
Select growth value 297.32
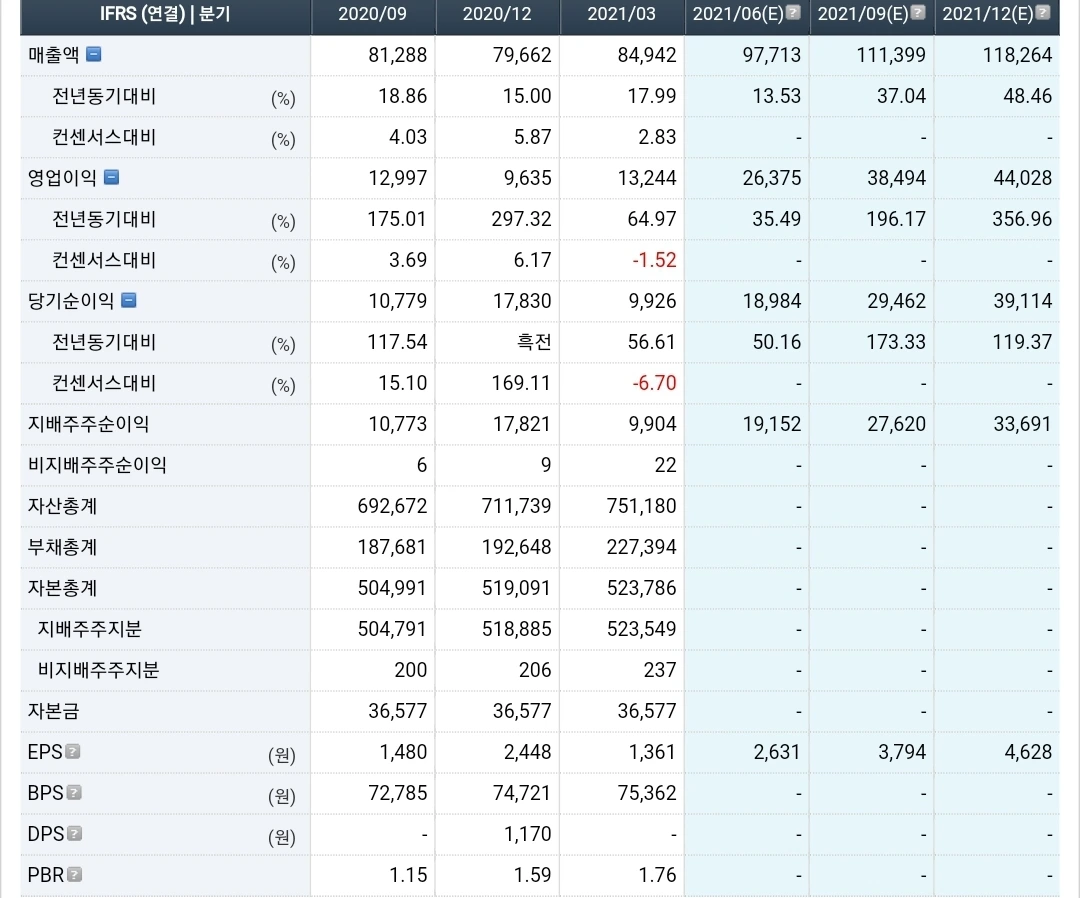[x=521, y=219]
